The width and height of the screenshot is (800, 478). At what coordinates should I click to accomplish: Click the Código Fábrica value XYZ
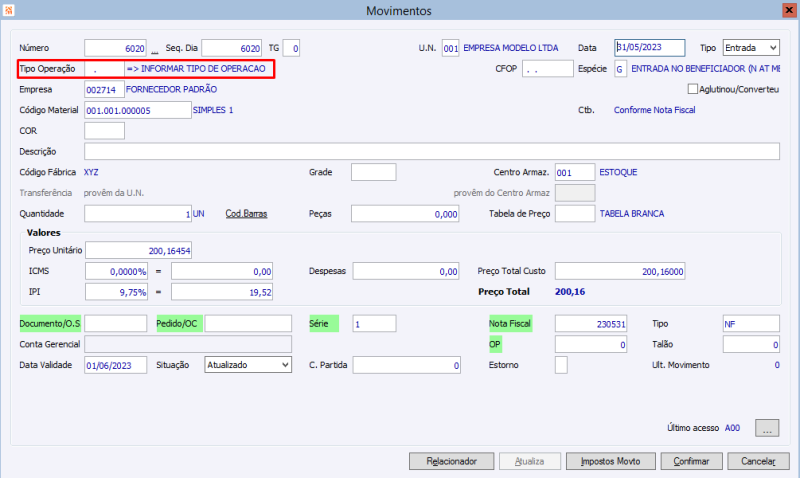coord(91,172)
